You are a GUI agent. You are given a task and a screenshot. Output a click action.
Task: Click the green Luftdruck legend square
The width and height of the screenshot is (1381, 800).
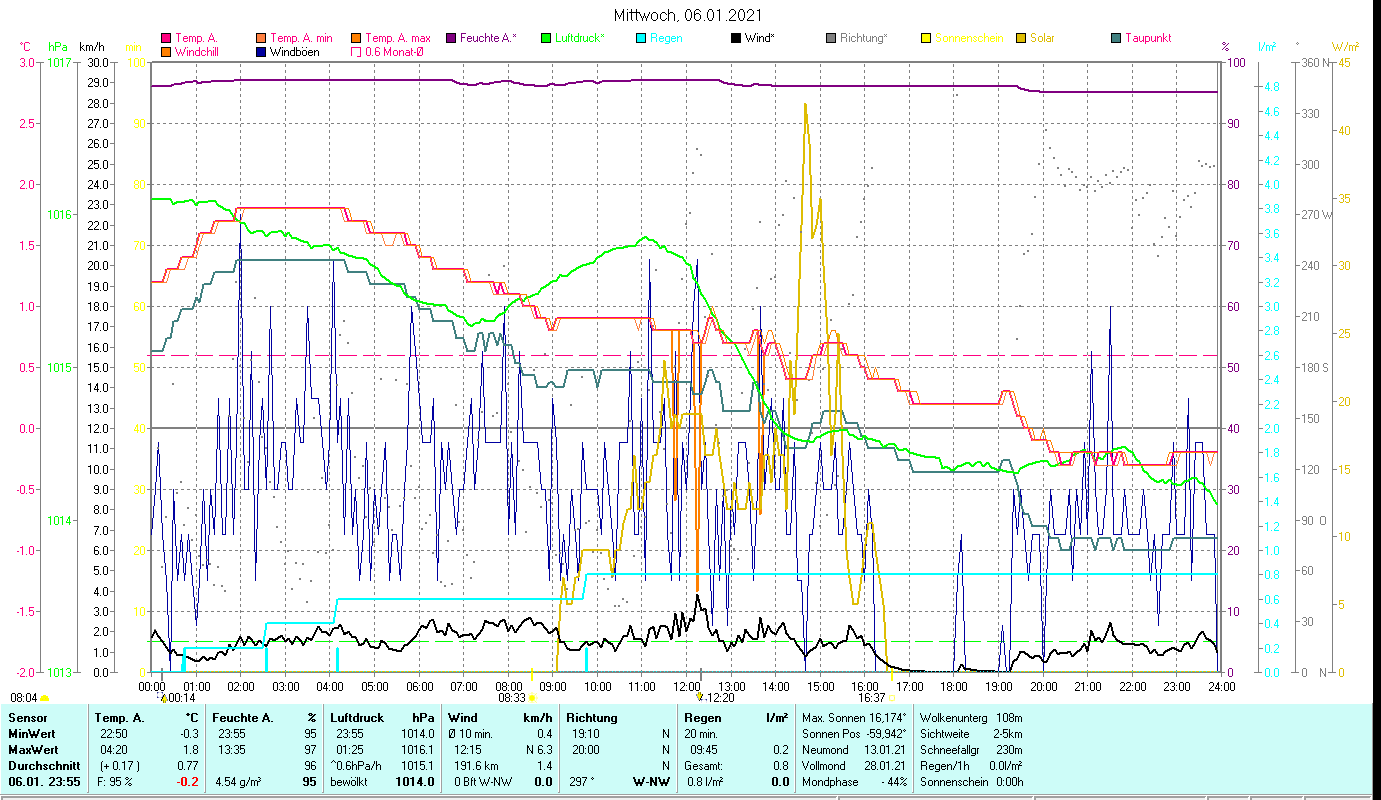(x=546, y=39)
